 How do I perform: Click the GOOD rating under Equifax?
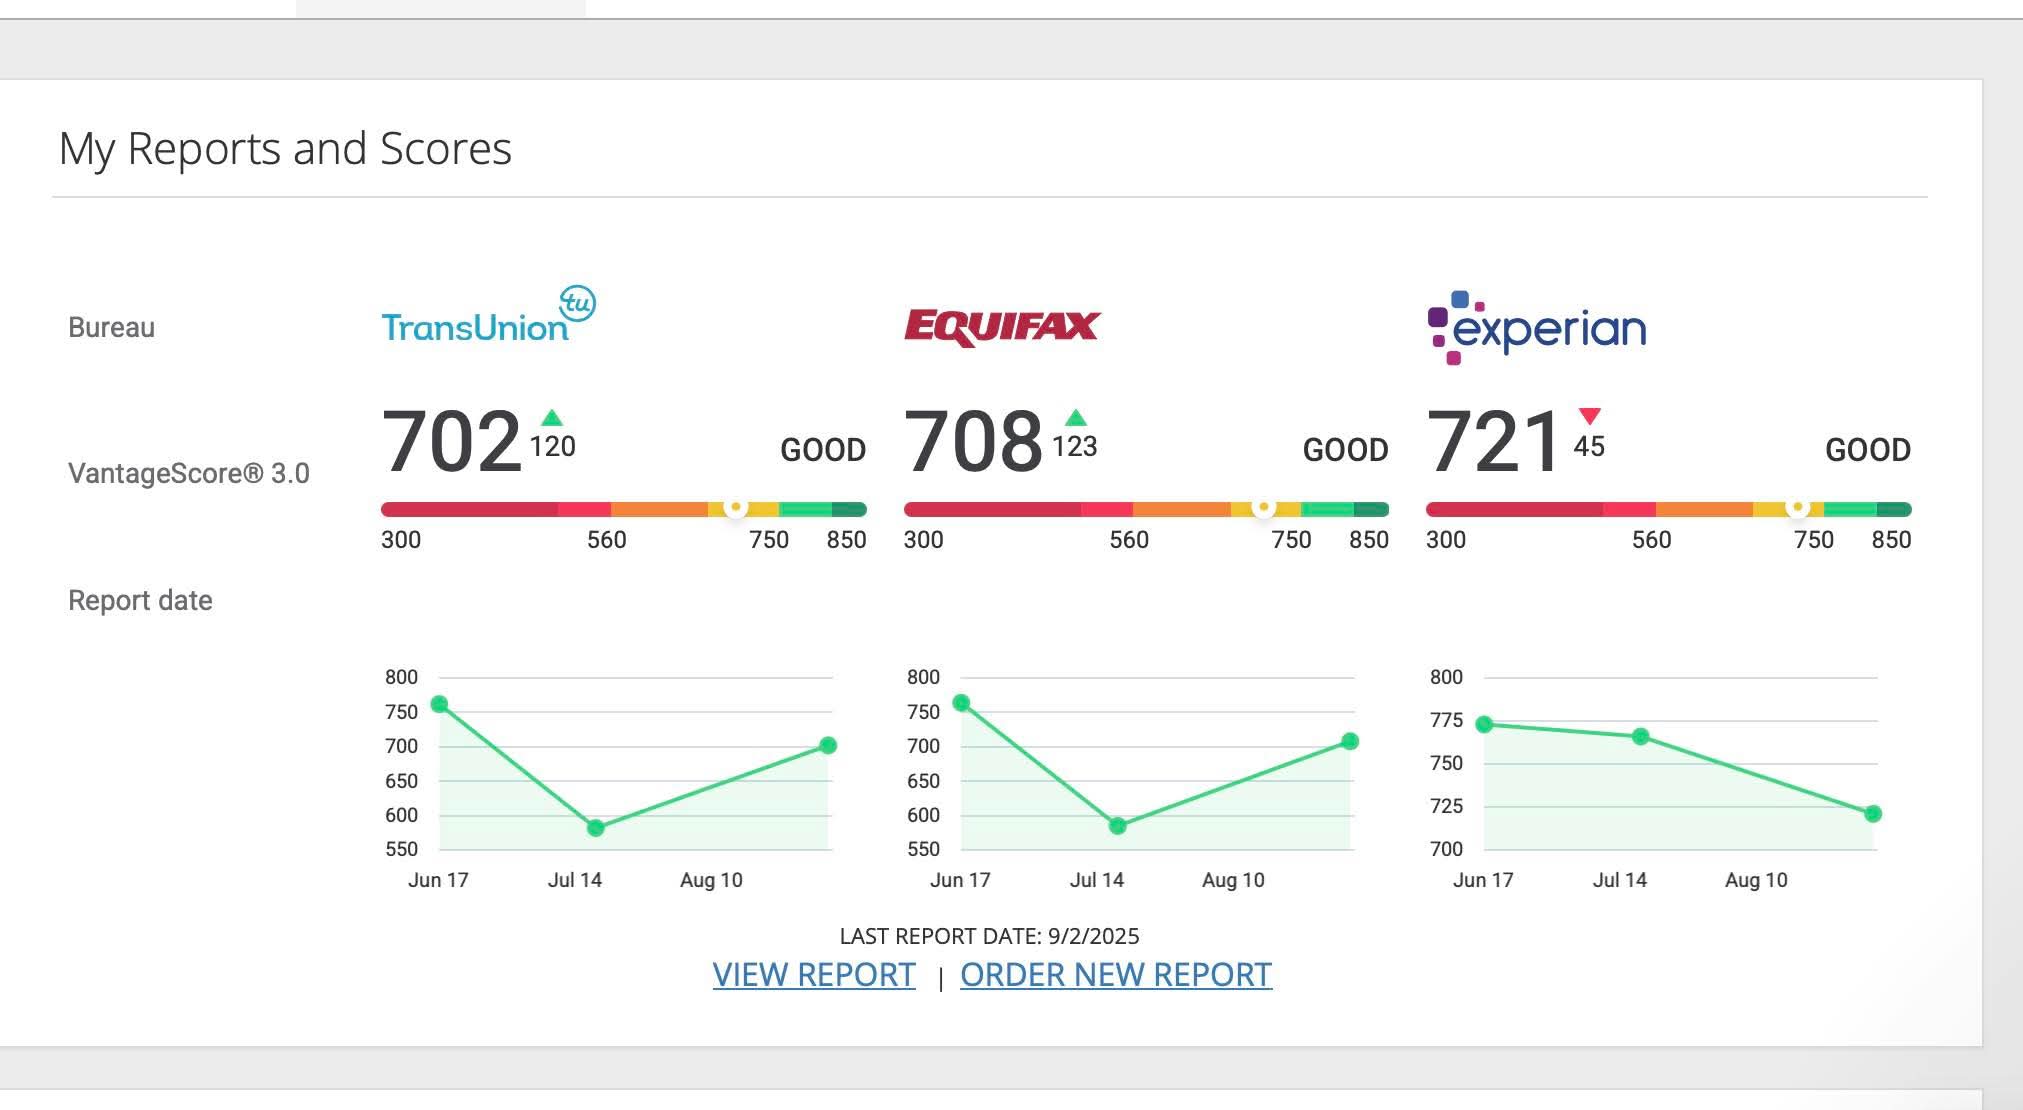click(x=1345, y=450)
